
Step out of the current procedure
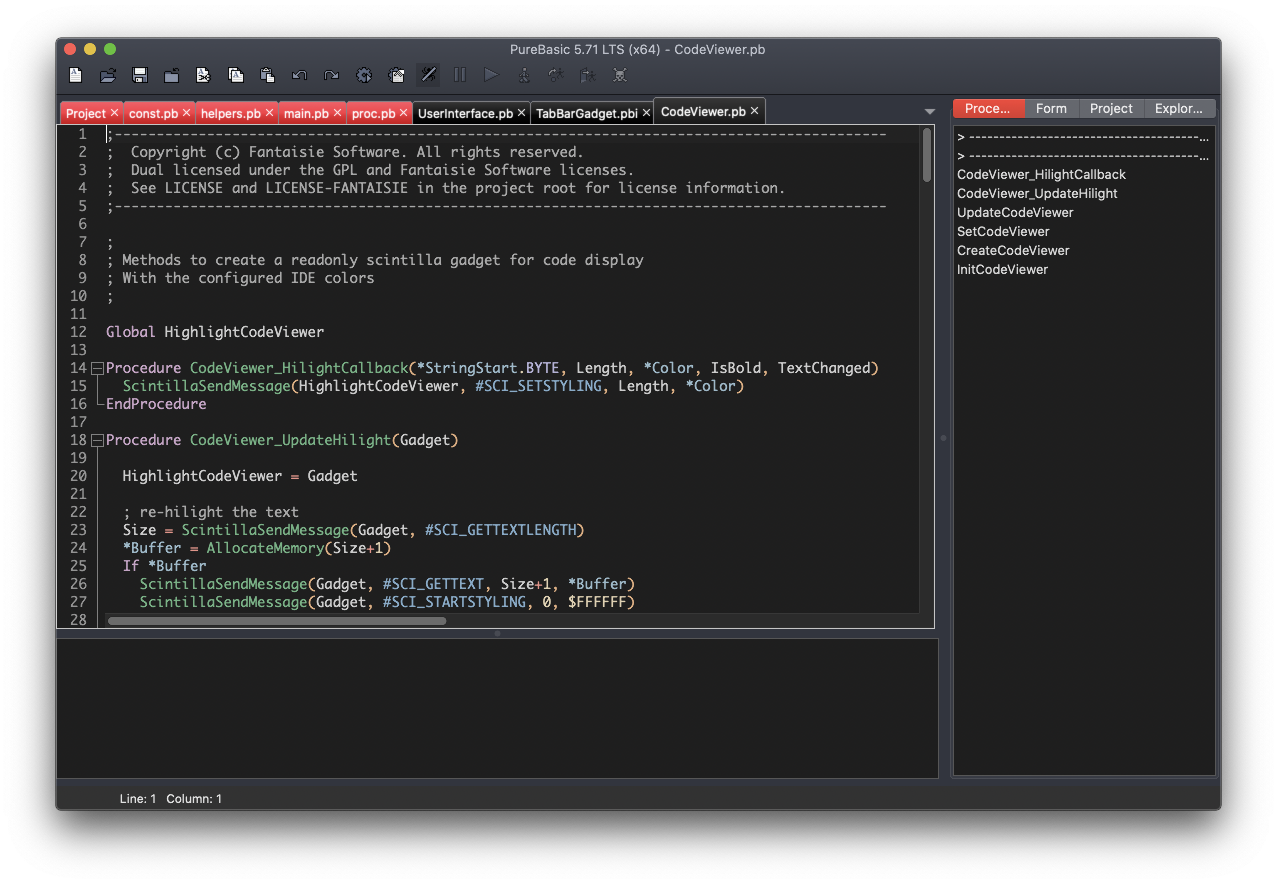click(588, 75)
